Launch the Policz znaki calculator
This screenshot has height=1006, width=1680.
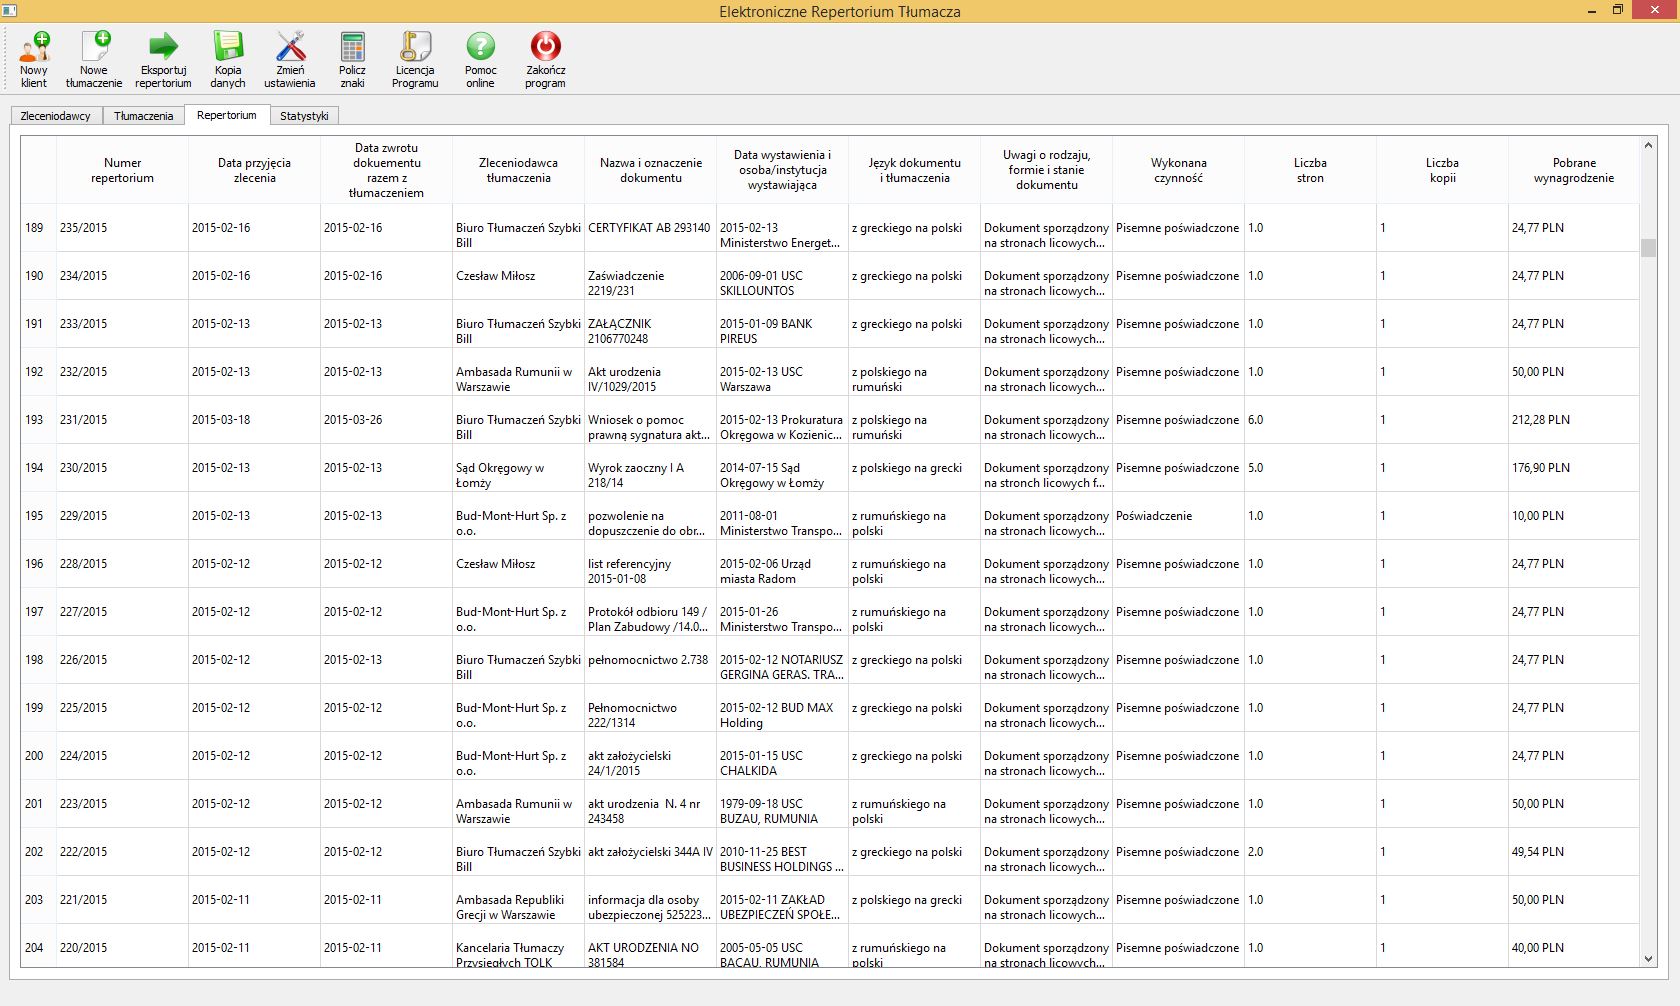point(352,60)
